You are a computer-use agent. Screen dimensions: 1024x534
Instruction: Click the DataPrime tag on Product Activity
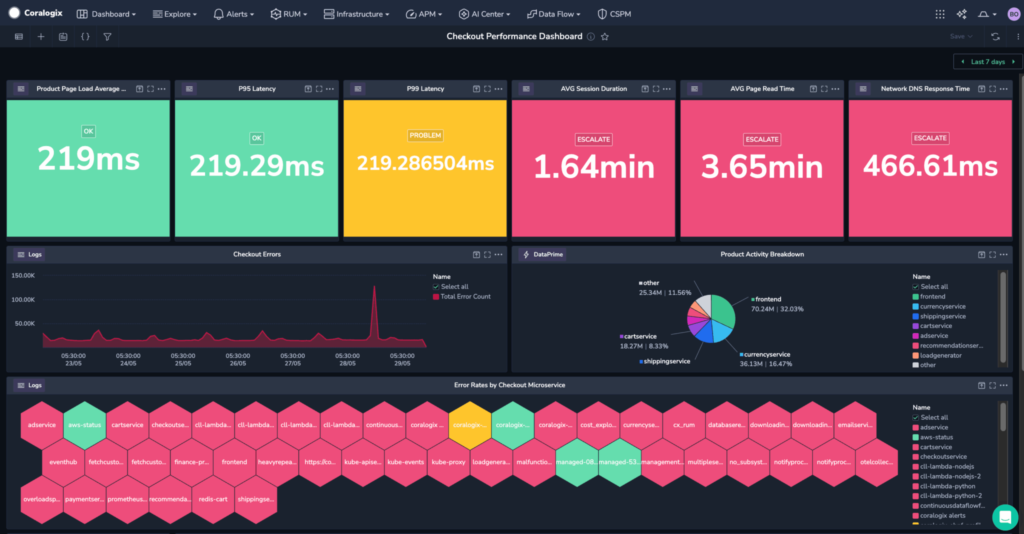(543, 255)
